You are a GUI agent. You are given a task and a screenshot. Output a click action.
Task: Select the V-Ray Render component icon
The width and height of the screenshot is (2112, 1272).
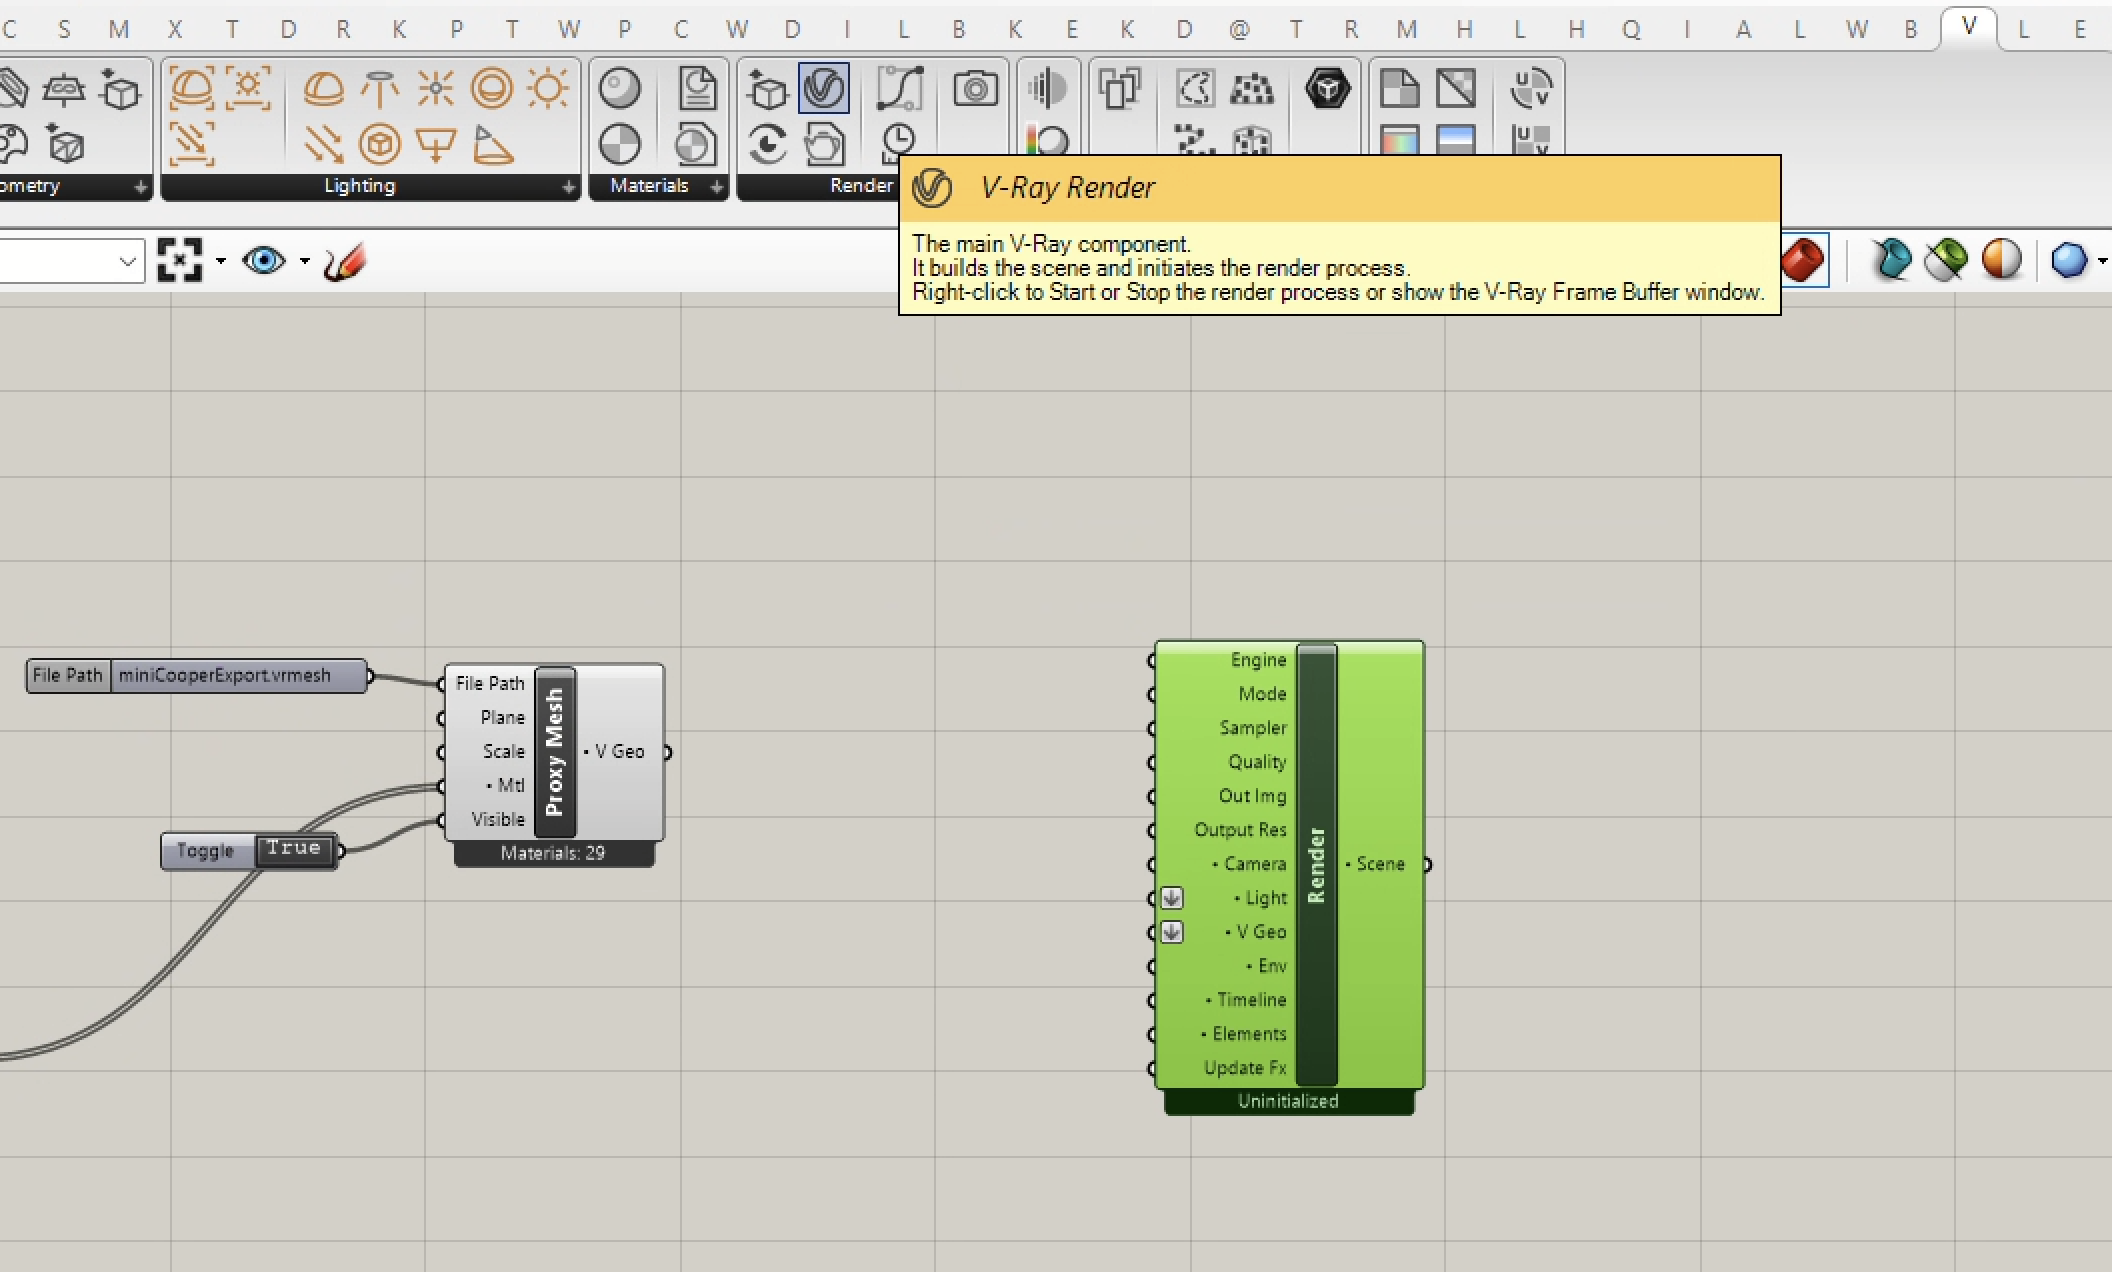click(824, 89)
